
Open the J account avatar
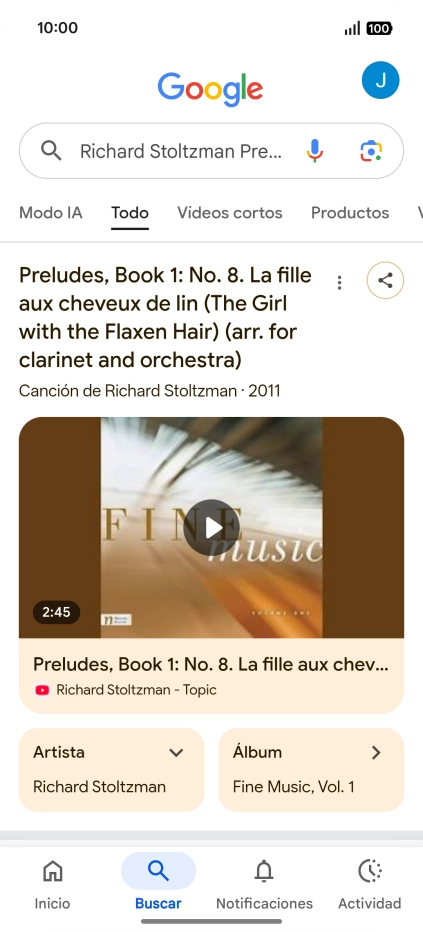[380, 80]
